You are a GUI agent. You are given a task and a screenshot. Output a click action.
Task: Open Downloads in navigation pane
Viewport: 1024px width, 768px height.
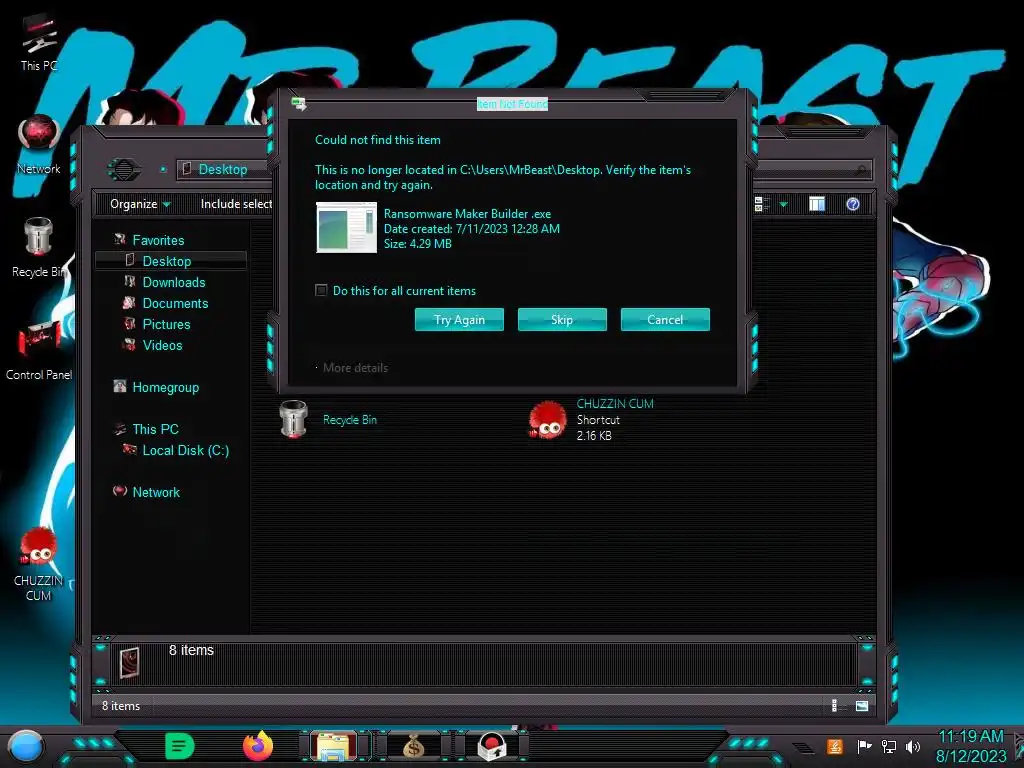[x=174, y=282]
